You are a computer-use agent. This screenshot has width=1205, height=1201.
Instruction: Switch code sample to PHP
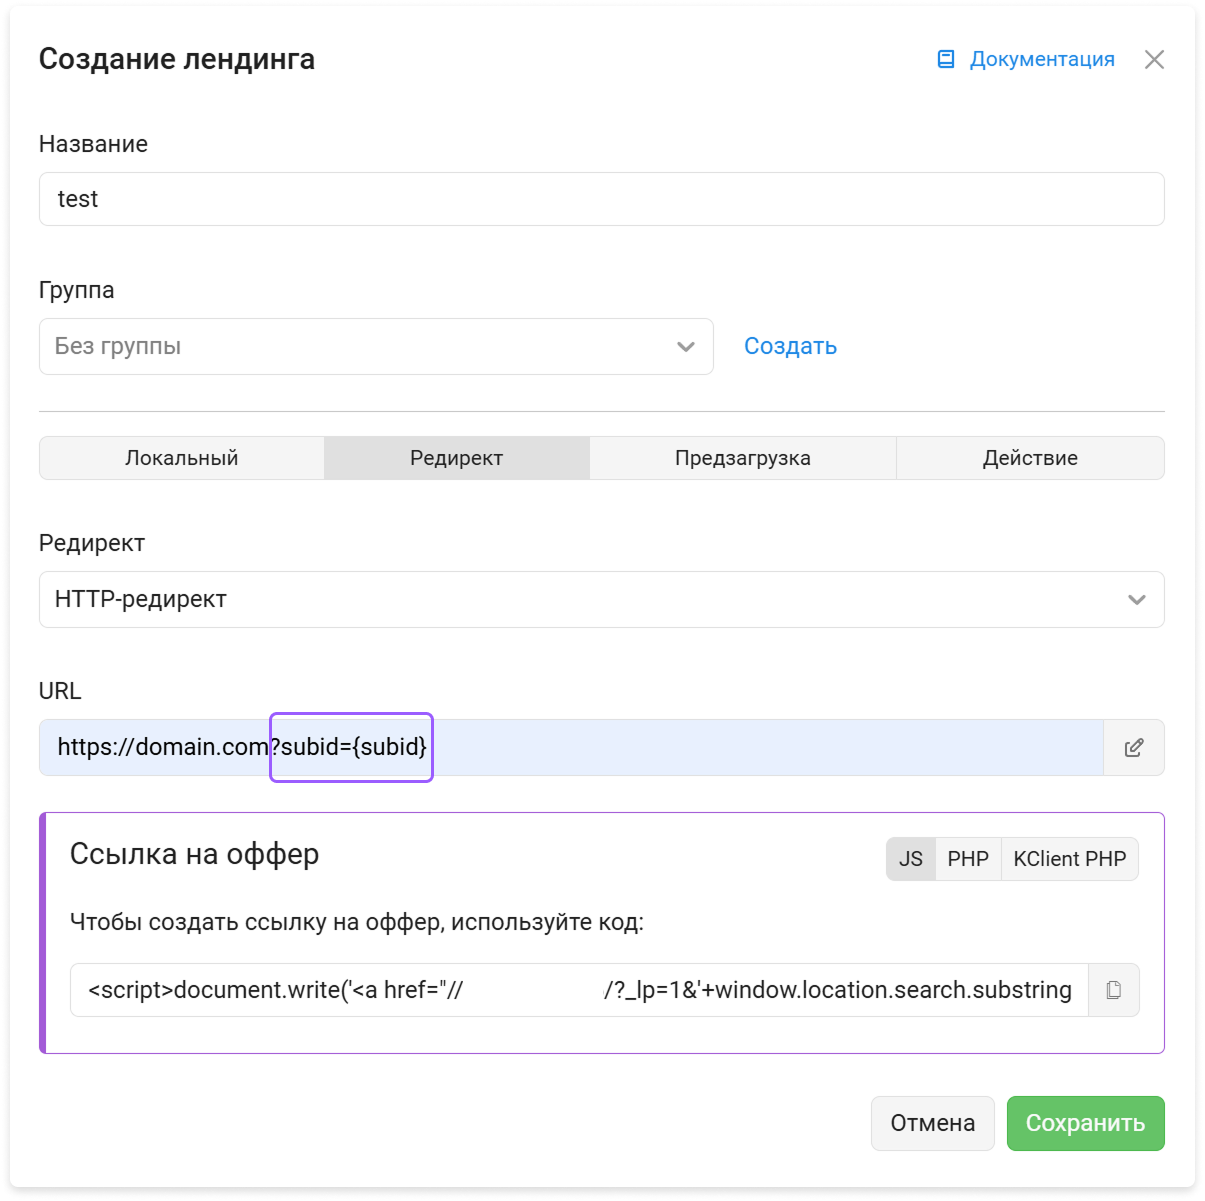tap(968, 859)
